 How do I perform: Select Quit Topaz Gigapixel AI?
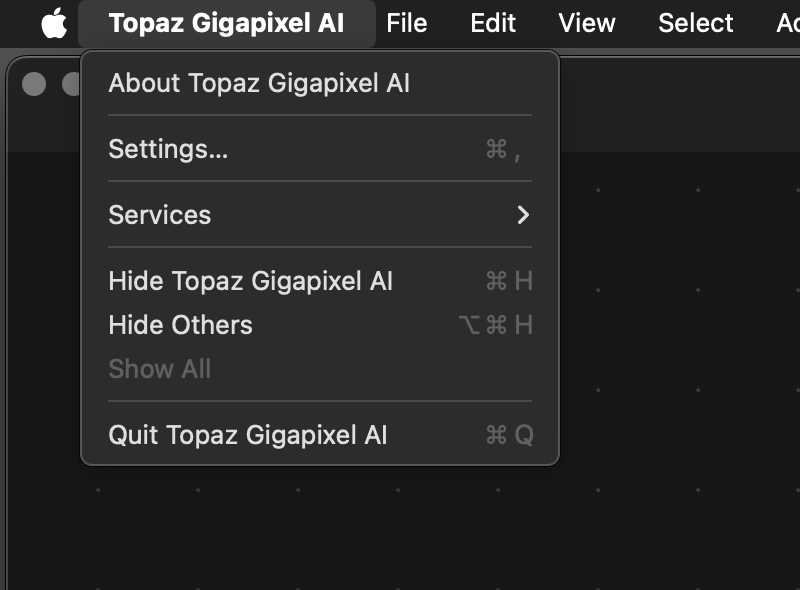point(247,435)
